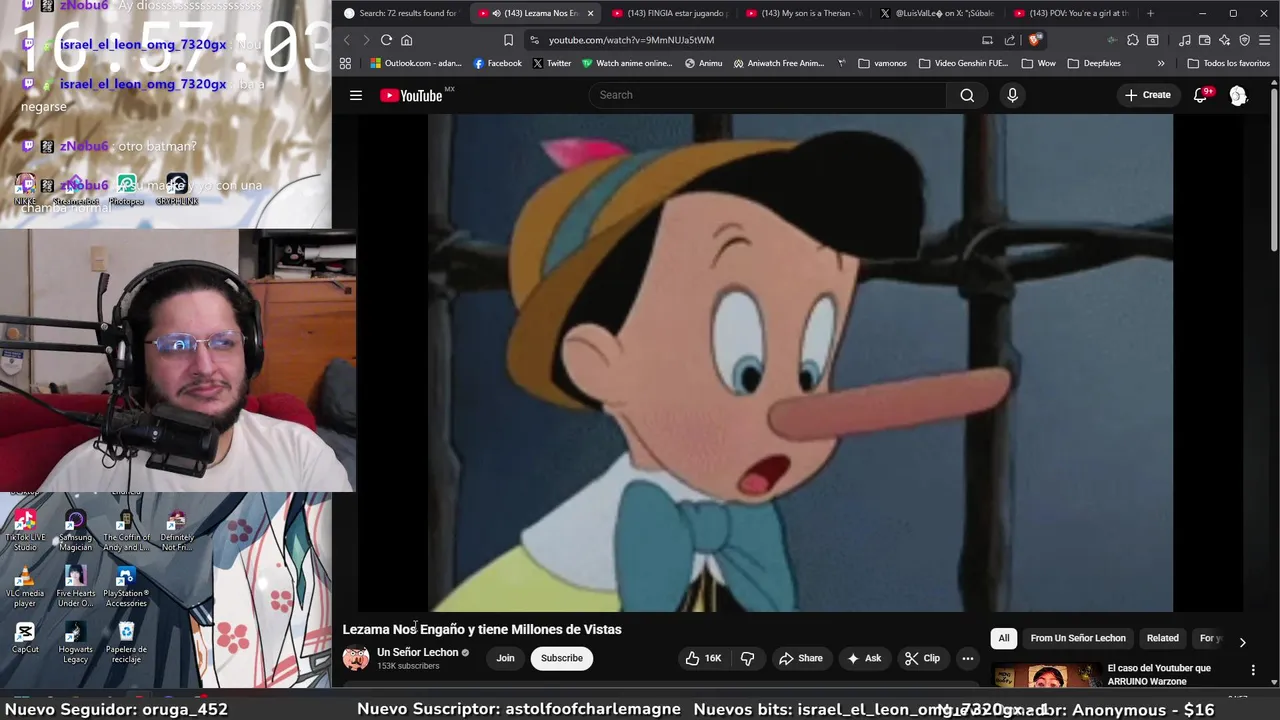Click the Pinocchio video player frame

(800, 362)
